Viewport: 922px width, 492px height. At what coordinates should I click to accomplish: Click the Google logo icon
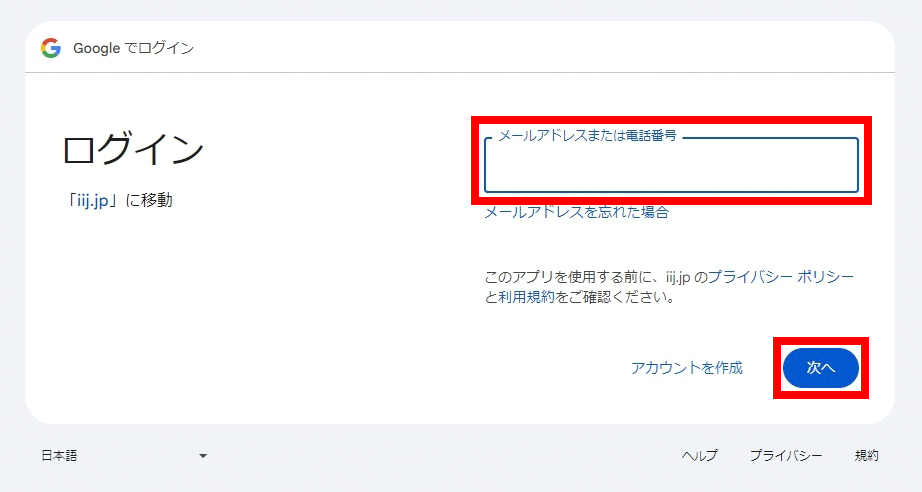pyautogui.click(x=51, y=48)
